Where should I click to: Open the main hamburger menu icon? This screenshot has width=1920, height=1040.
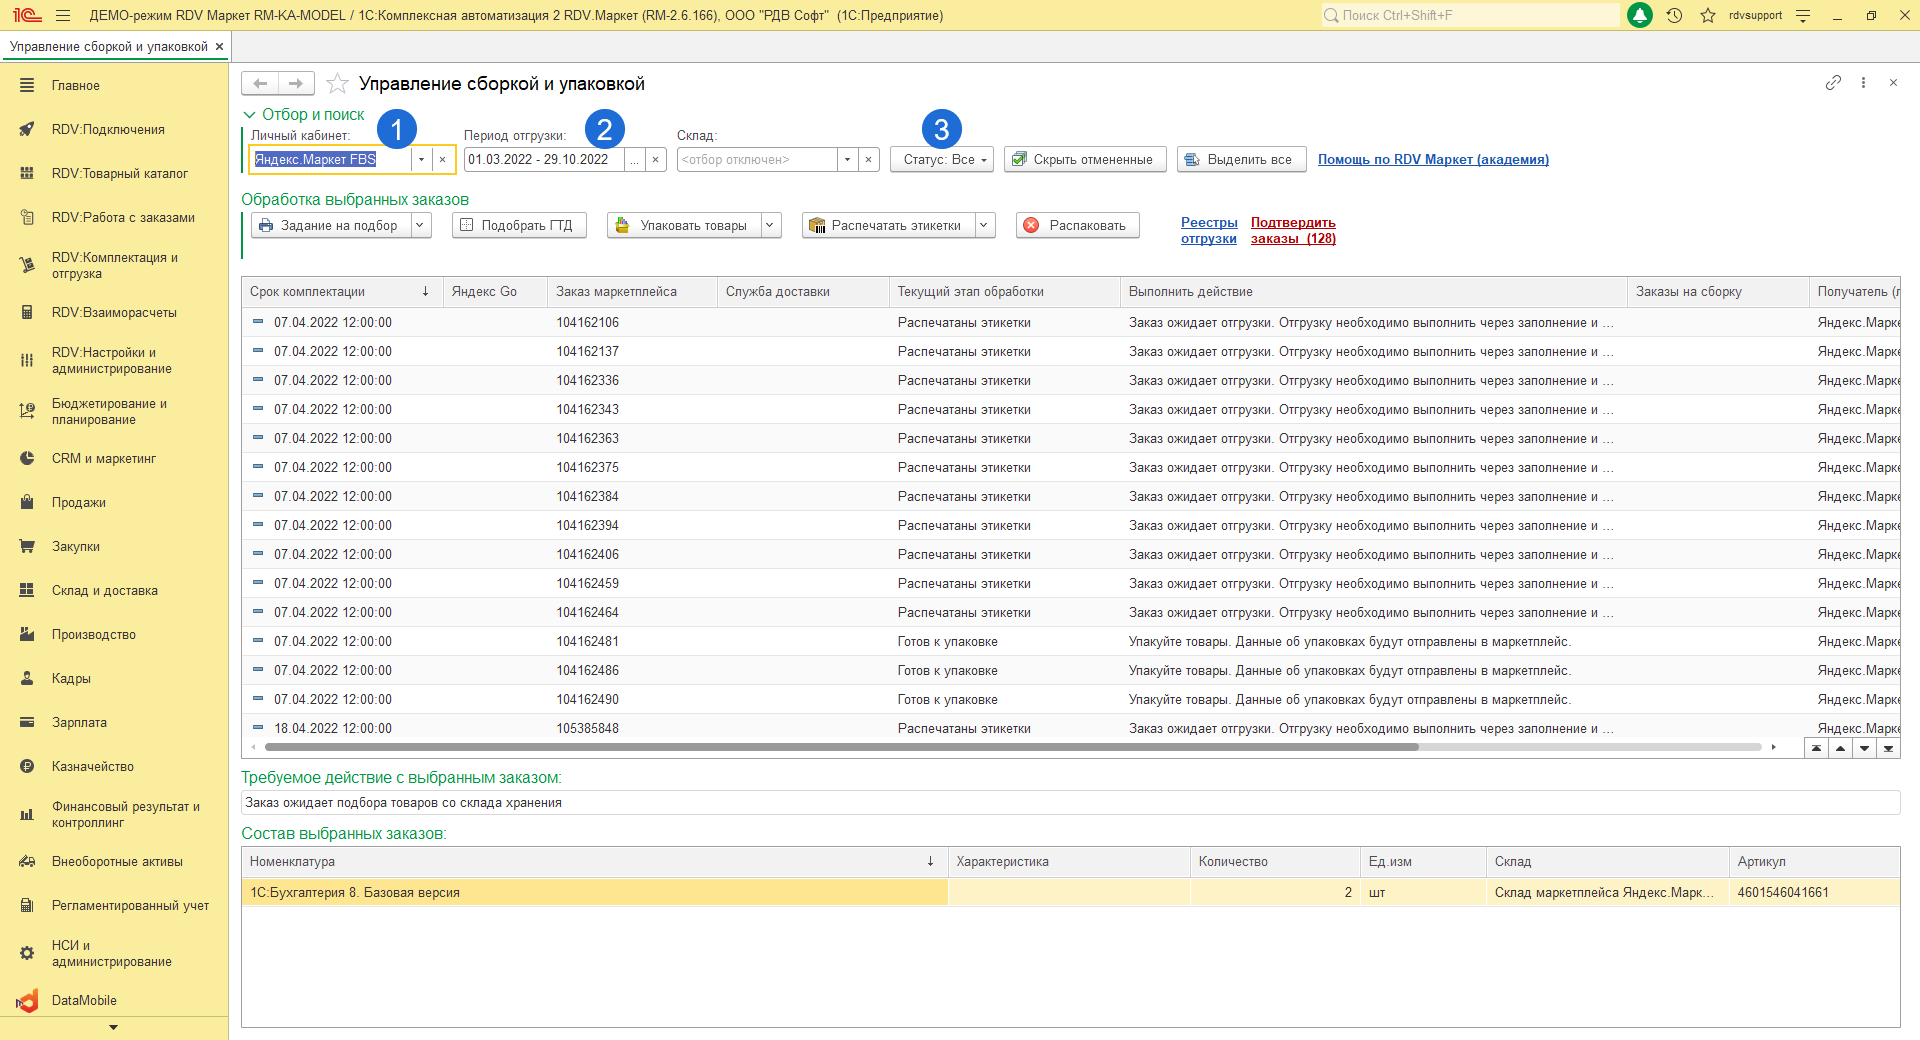tap(63, 15)
